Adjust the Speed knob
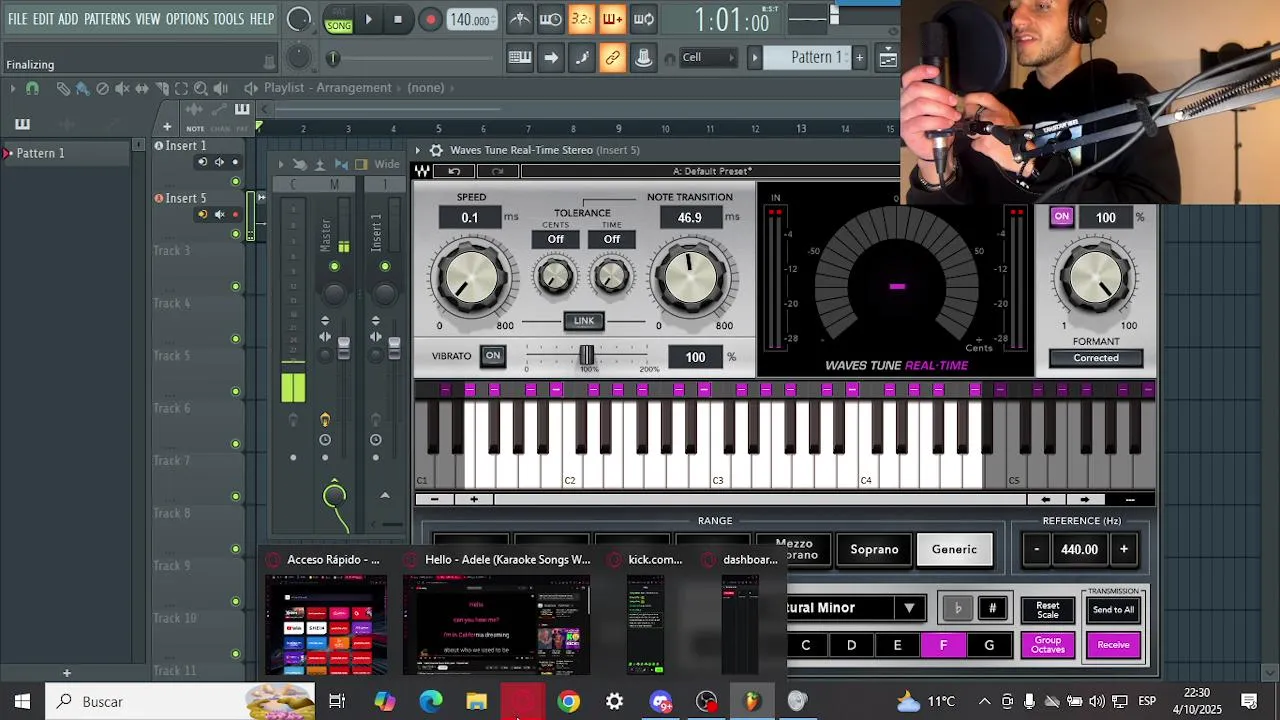1280x720 pixels. coord(470,277)
